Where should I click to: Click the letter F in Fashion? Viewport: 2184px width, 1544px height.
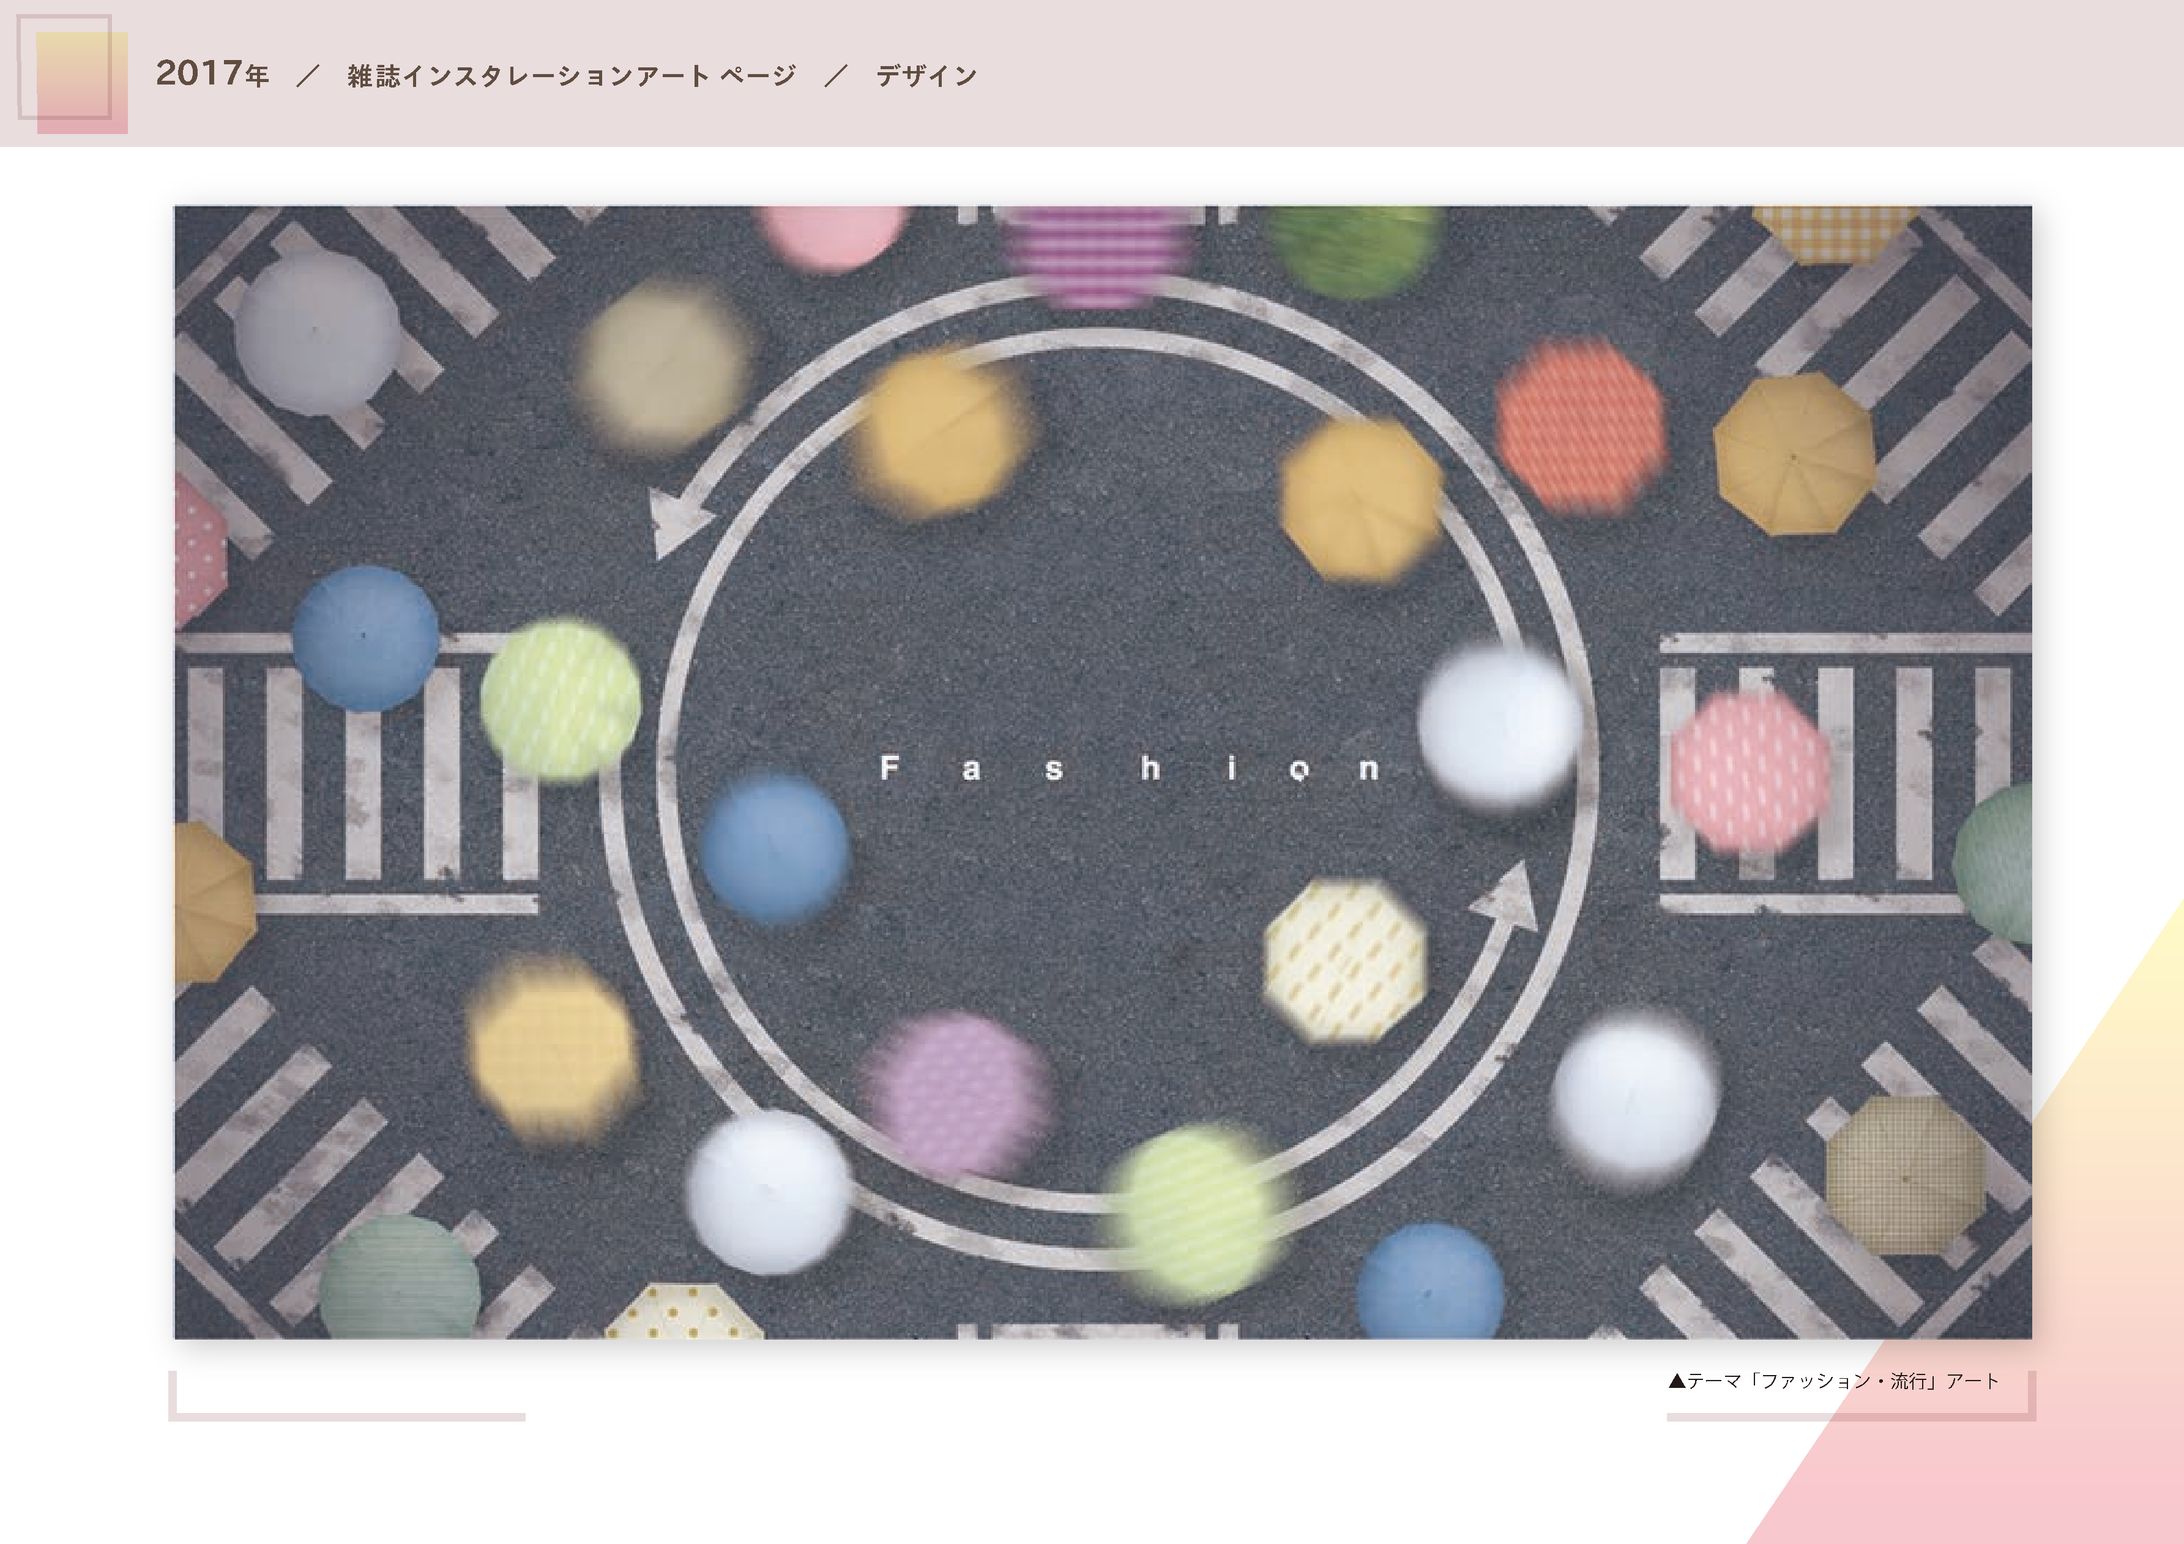pos(888,768)
